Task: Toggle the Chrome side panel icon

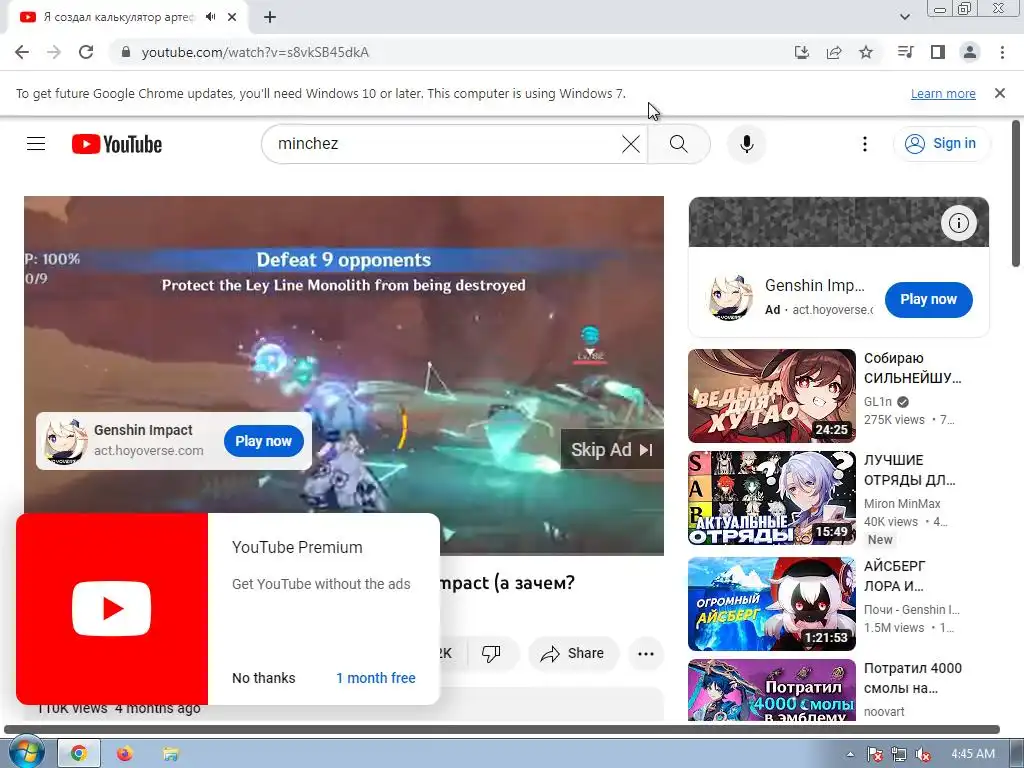Action: click(938, 52)
